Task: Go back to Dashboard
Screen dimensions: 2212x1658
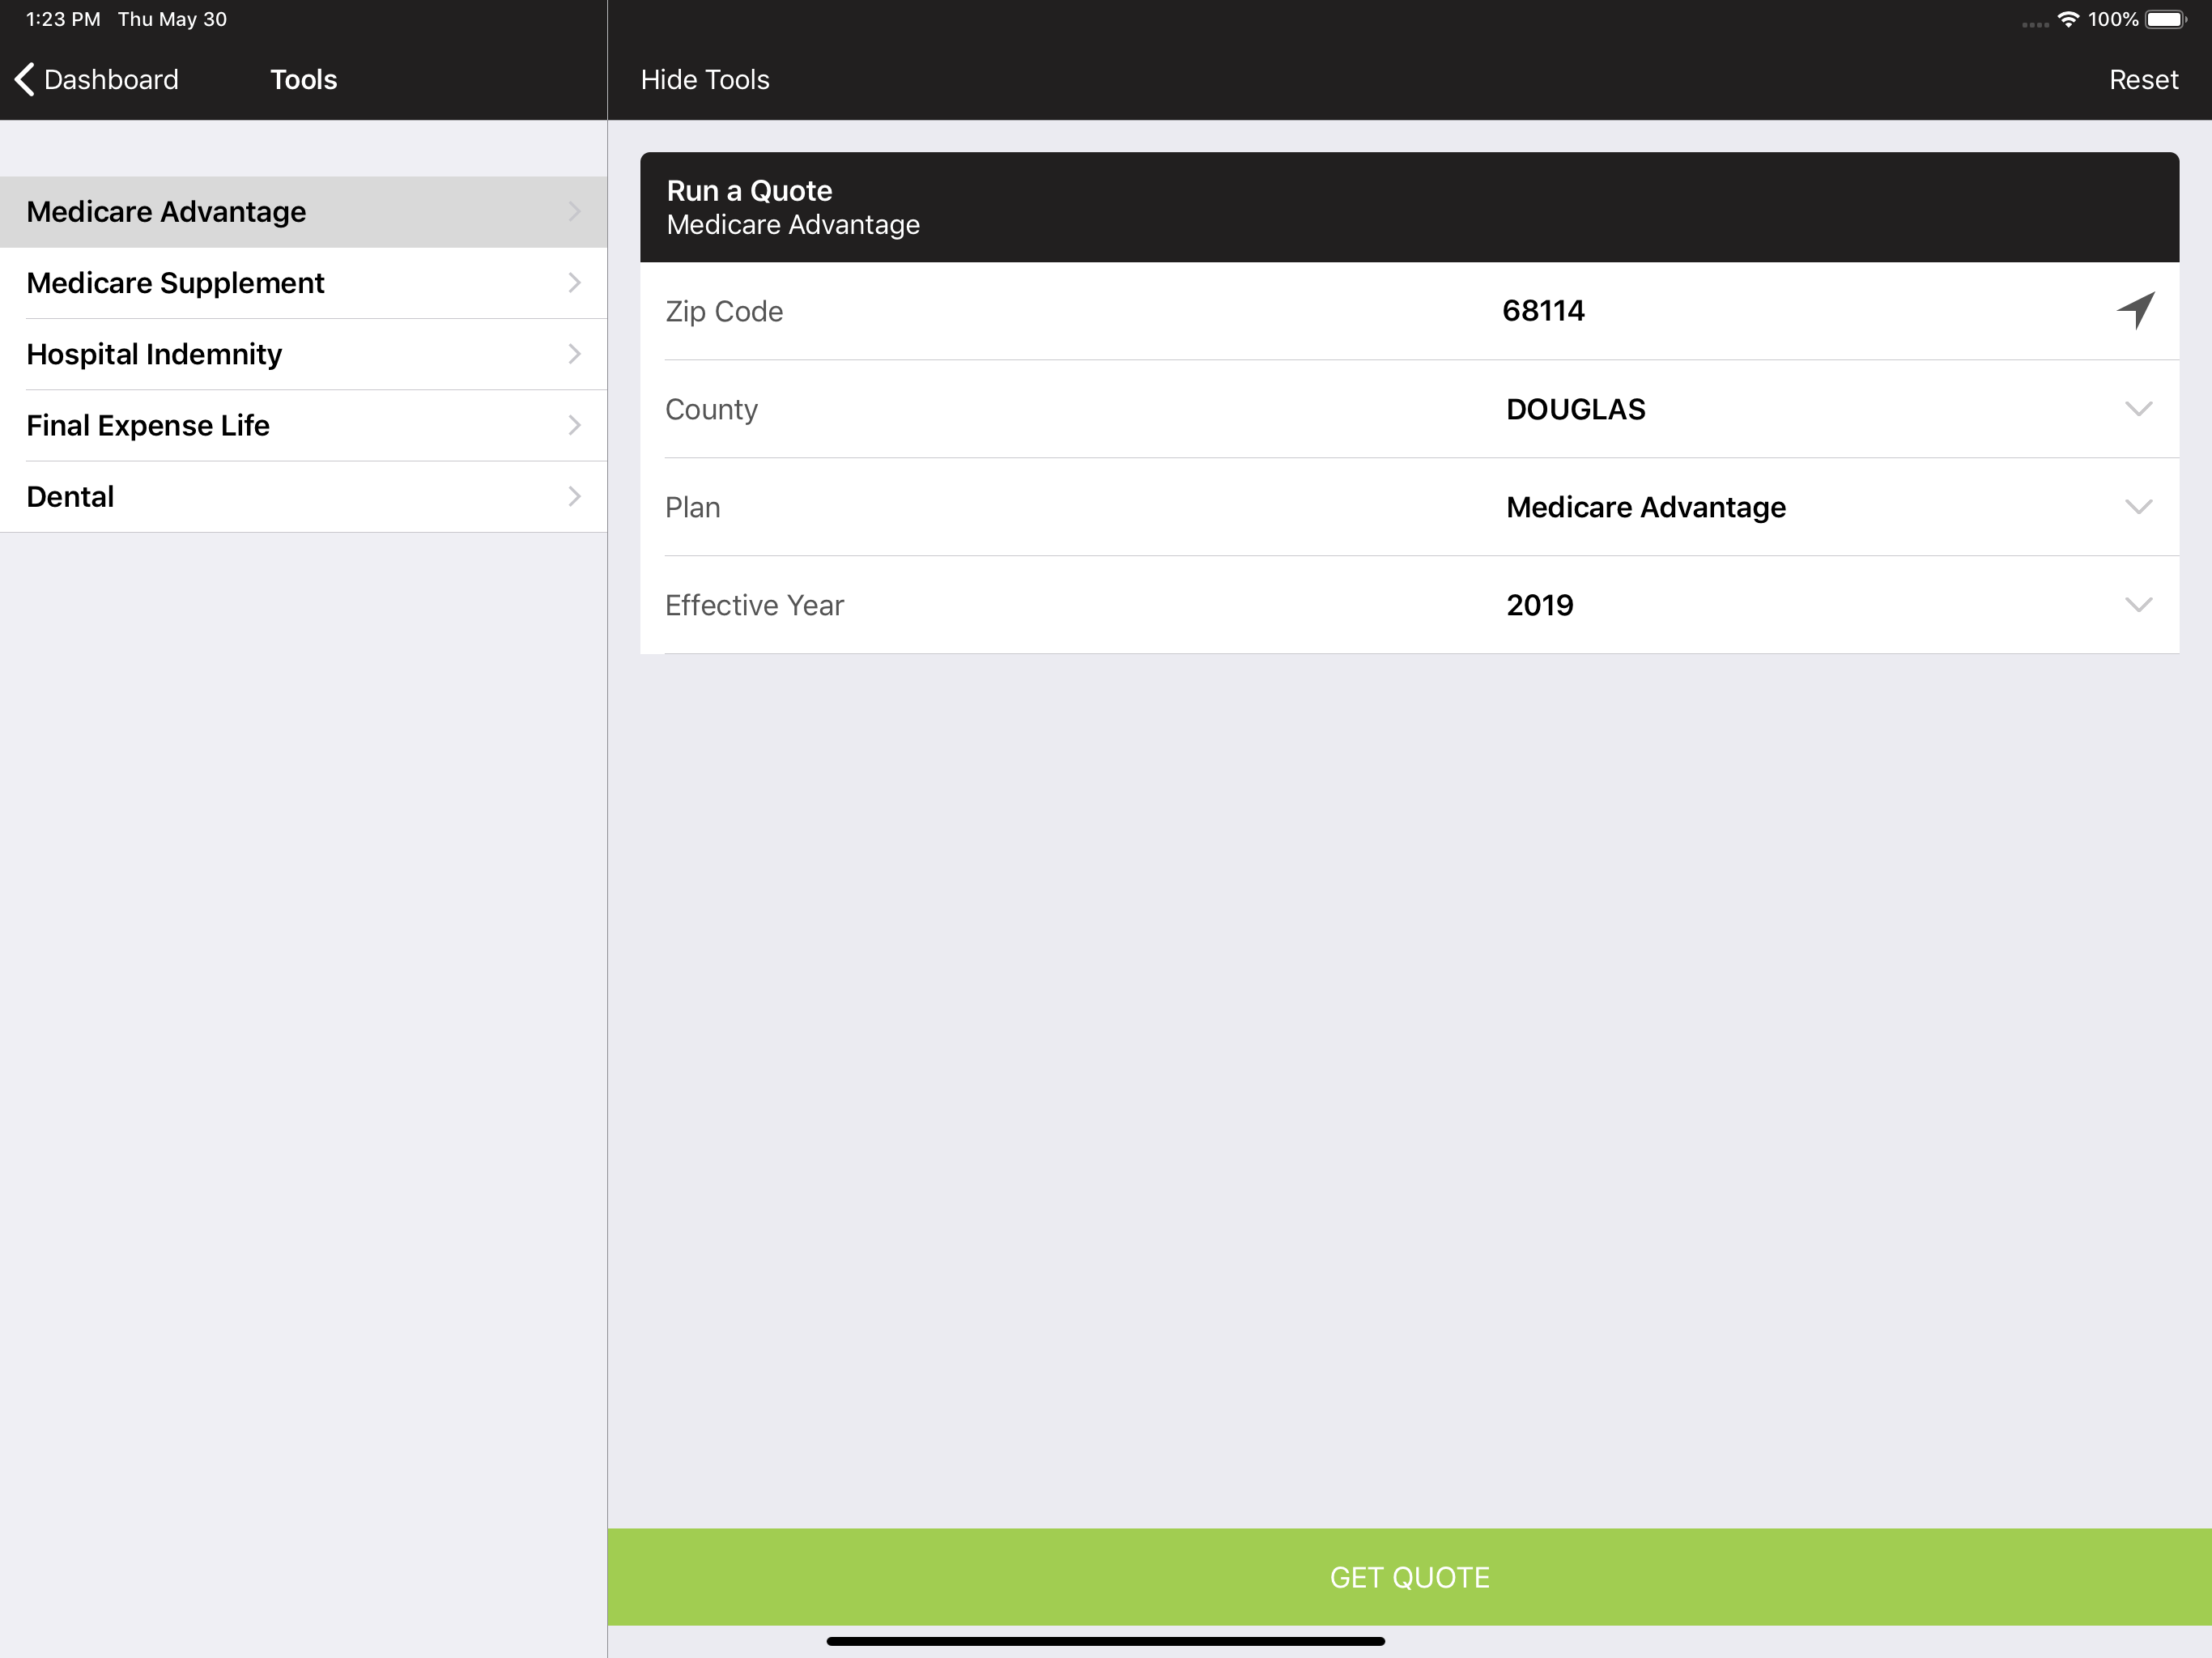Action: (x=97, y=79)
